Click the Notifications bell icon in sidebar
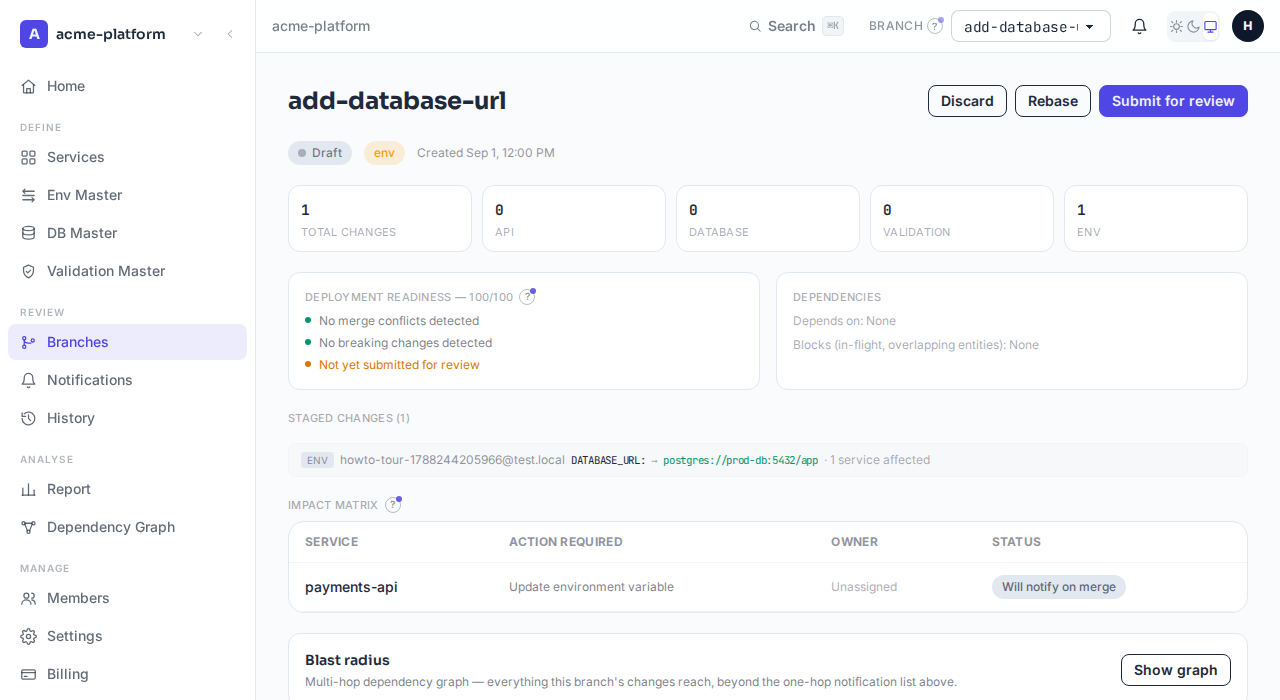This screenshot has height=700, width=1280. click(x=28, y=380)
